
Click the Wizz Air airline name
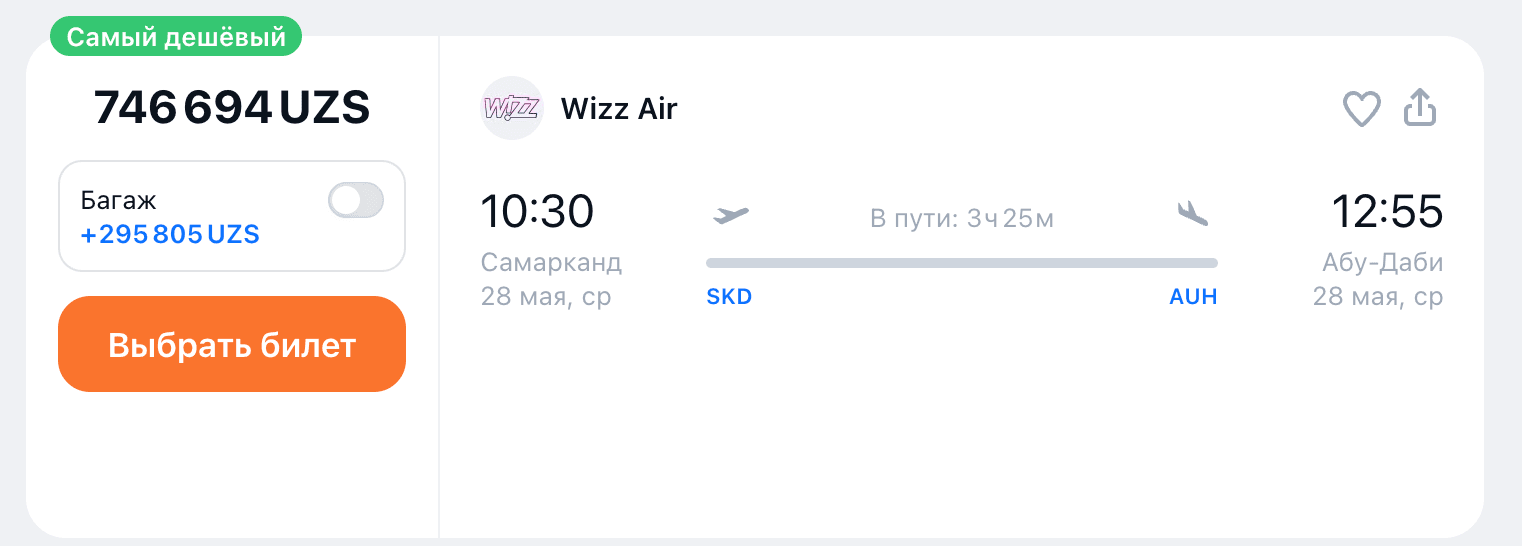pyautogui.click(x=619, y=108)
